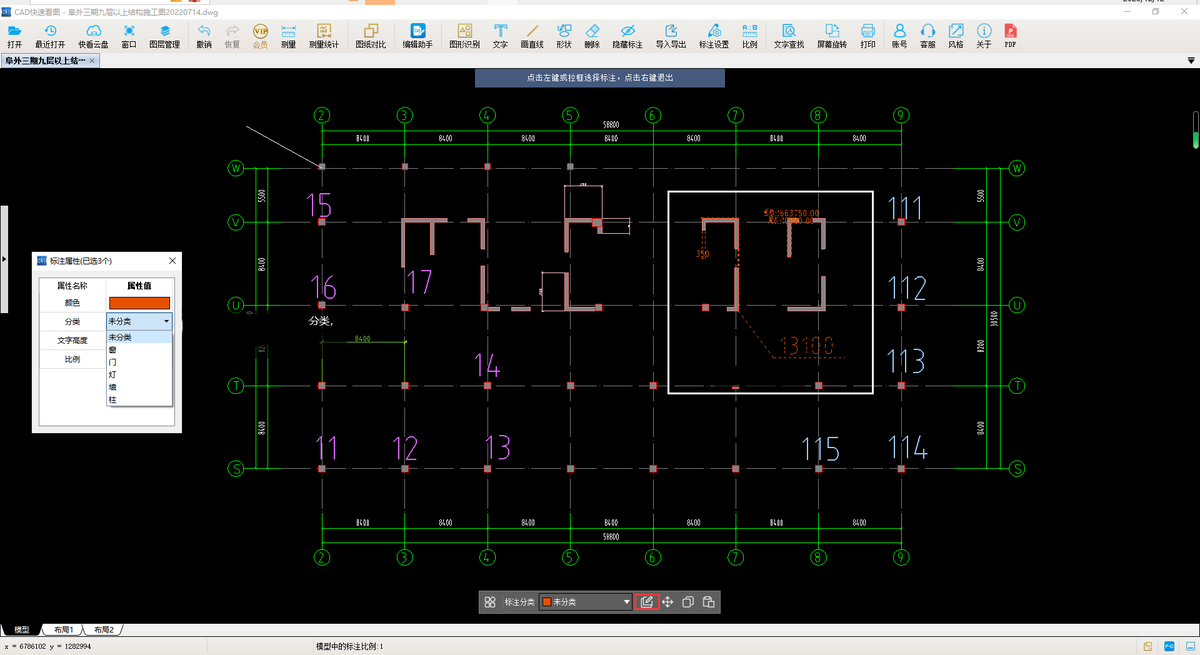The height and width of the screenshot is (655, 1200).
Task: Select the 画直线 line drawing tool
Action: [531, 37]
